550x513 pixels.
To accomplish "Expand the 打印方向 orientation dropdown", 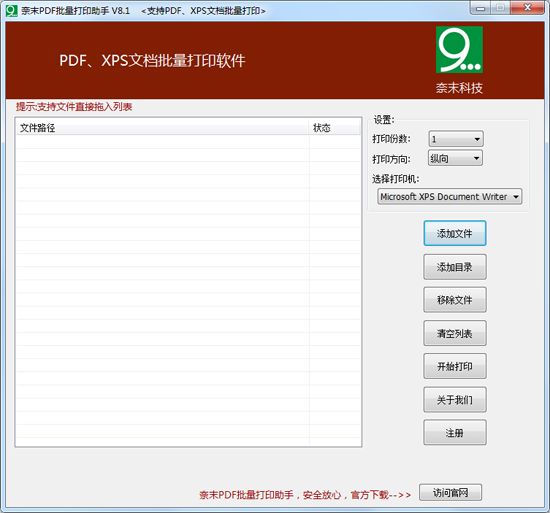I will pyautogui.click(x=455, y=158).
